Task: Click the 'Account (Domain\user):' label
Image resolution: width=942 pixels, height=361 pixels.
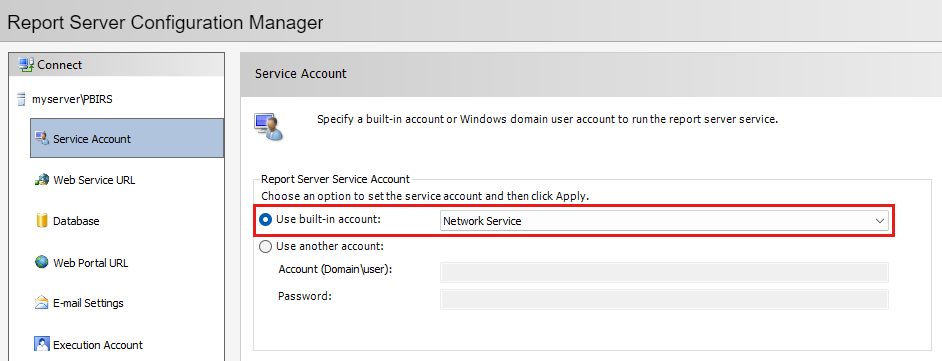Action: (x=335, y=270)
